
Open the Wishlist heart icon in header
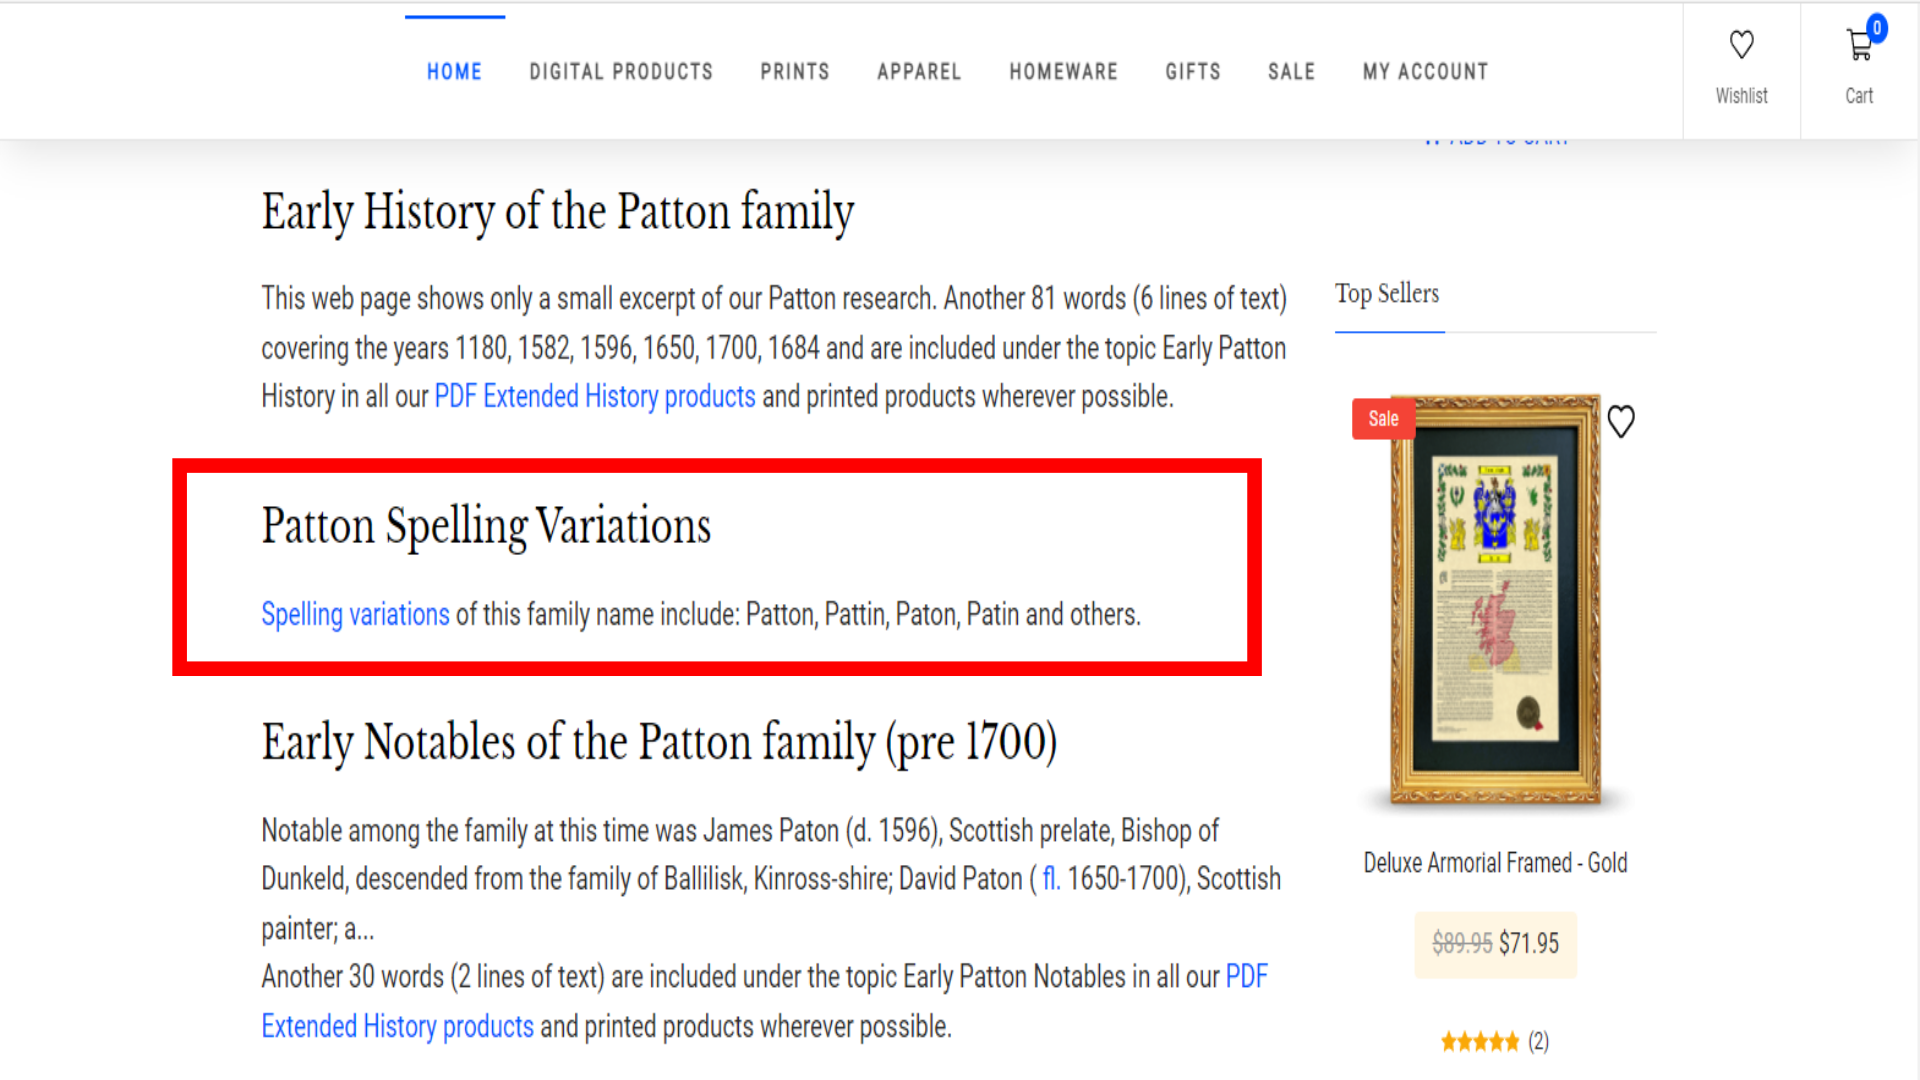tap(1741, 46)
